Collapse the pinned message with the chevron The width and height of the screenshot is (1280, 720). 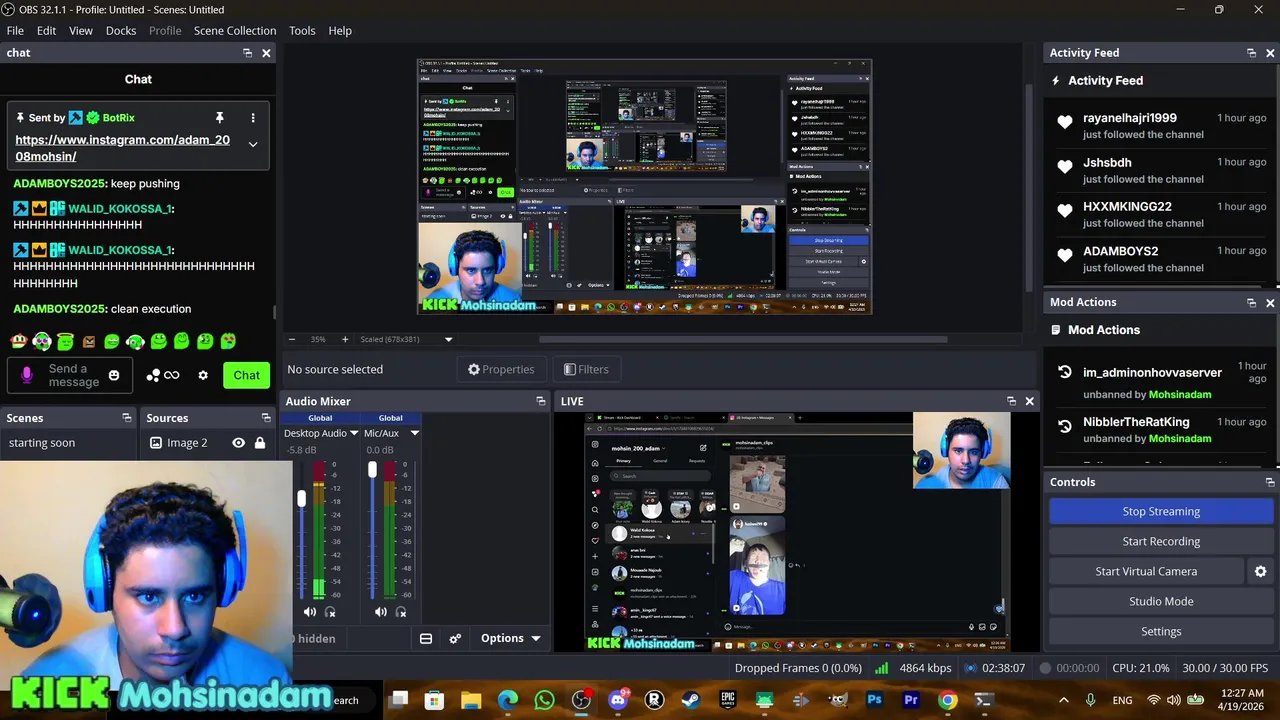click(252, 144)
